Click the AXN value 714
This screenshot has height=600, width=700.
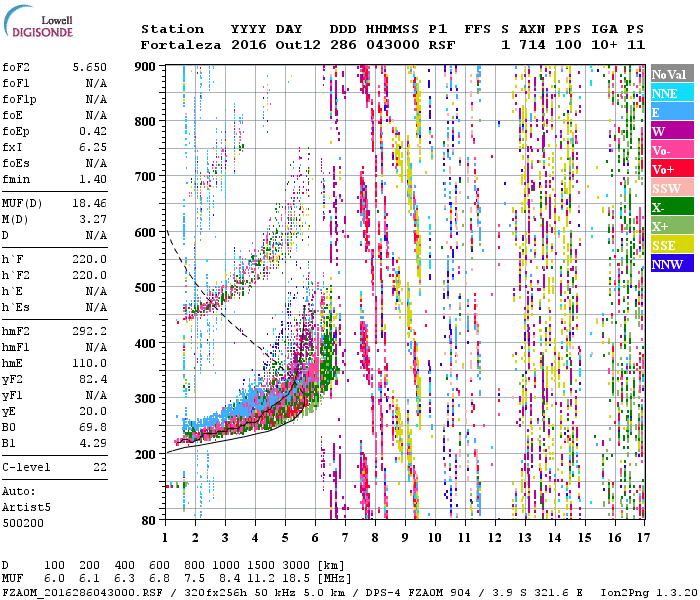click(532, 45)
